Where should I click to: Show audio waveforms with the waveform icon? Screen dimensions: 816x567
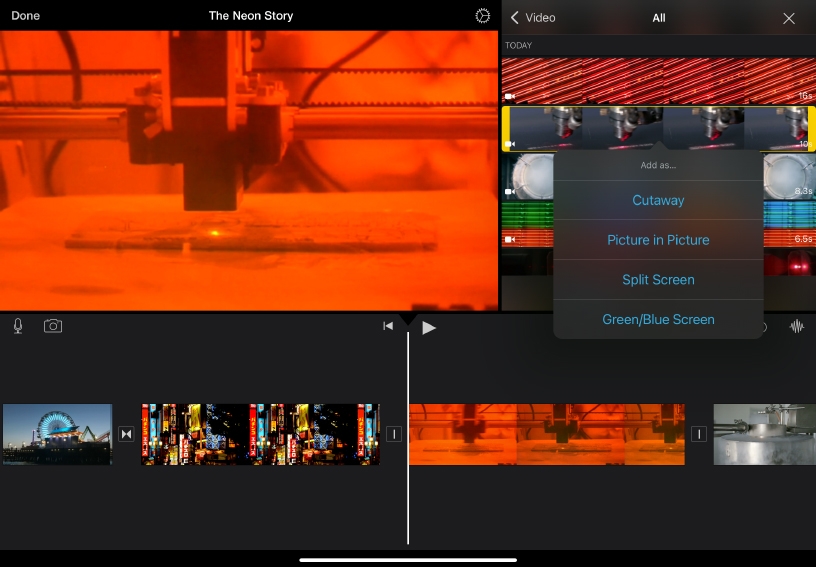[x=797, y=327]
